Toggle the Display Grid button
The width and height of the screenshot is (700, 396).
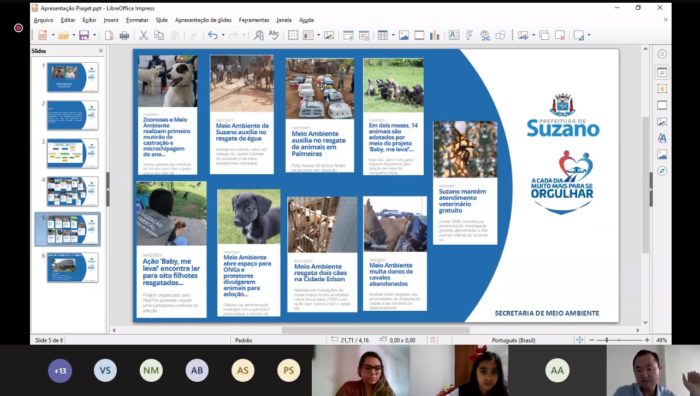(x=293, y=35)
